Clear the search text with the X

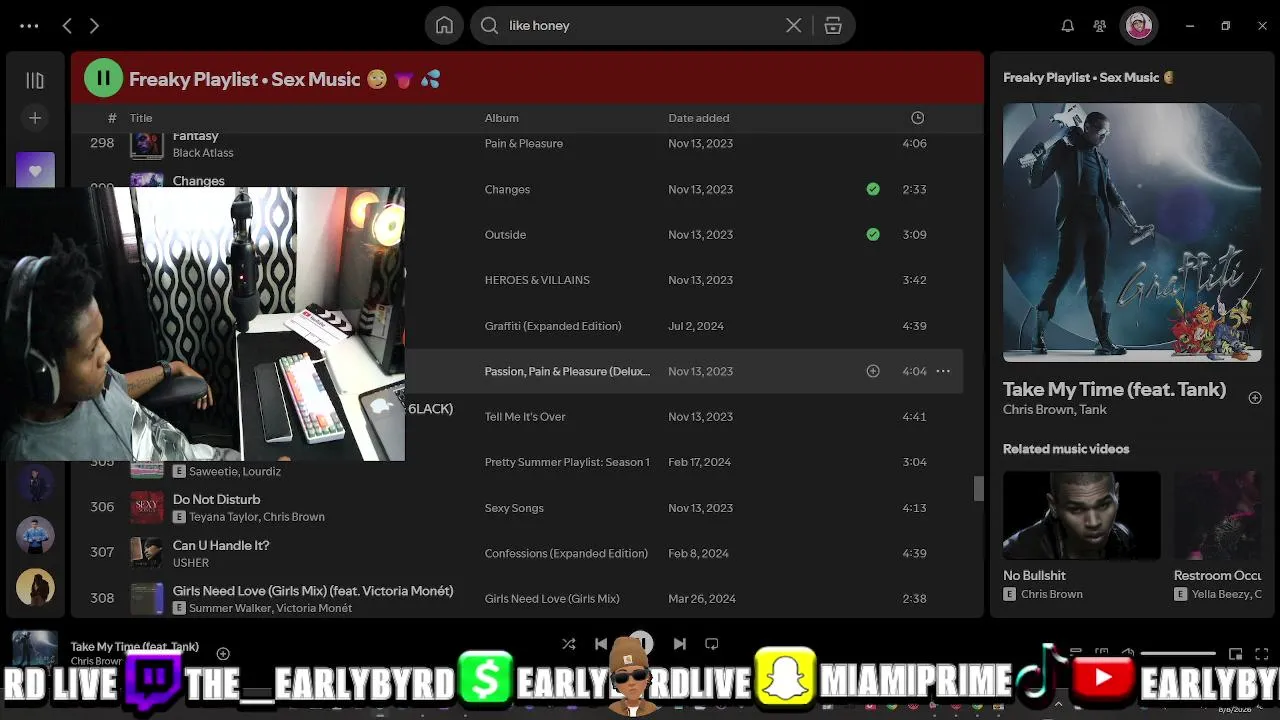793,26
